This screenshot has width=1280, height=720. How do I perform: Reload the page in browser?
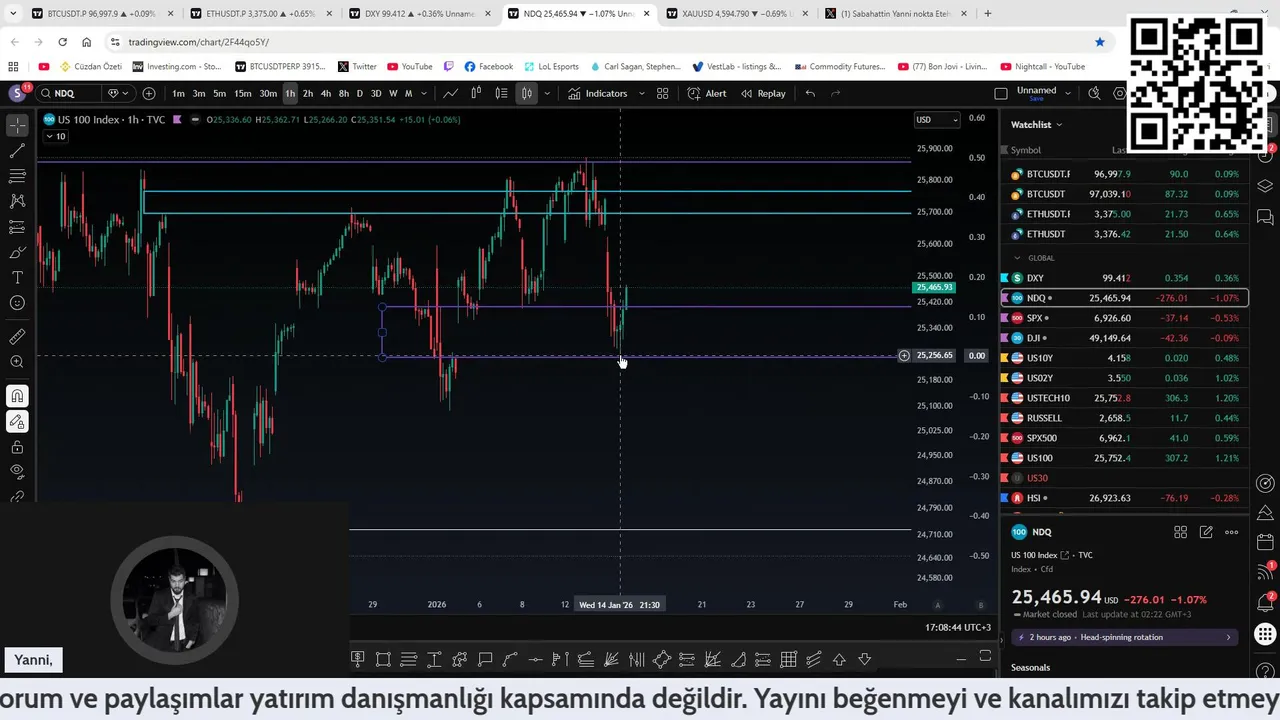(62, 42)
